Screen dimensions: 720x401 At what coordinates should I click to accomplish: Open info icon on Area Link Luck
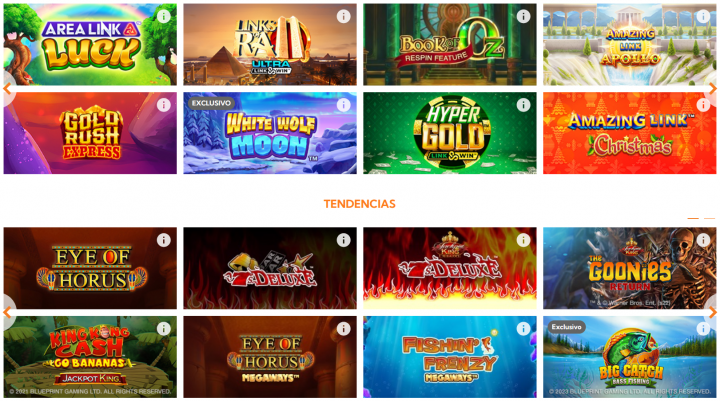coord(163,17)
